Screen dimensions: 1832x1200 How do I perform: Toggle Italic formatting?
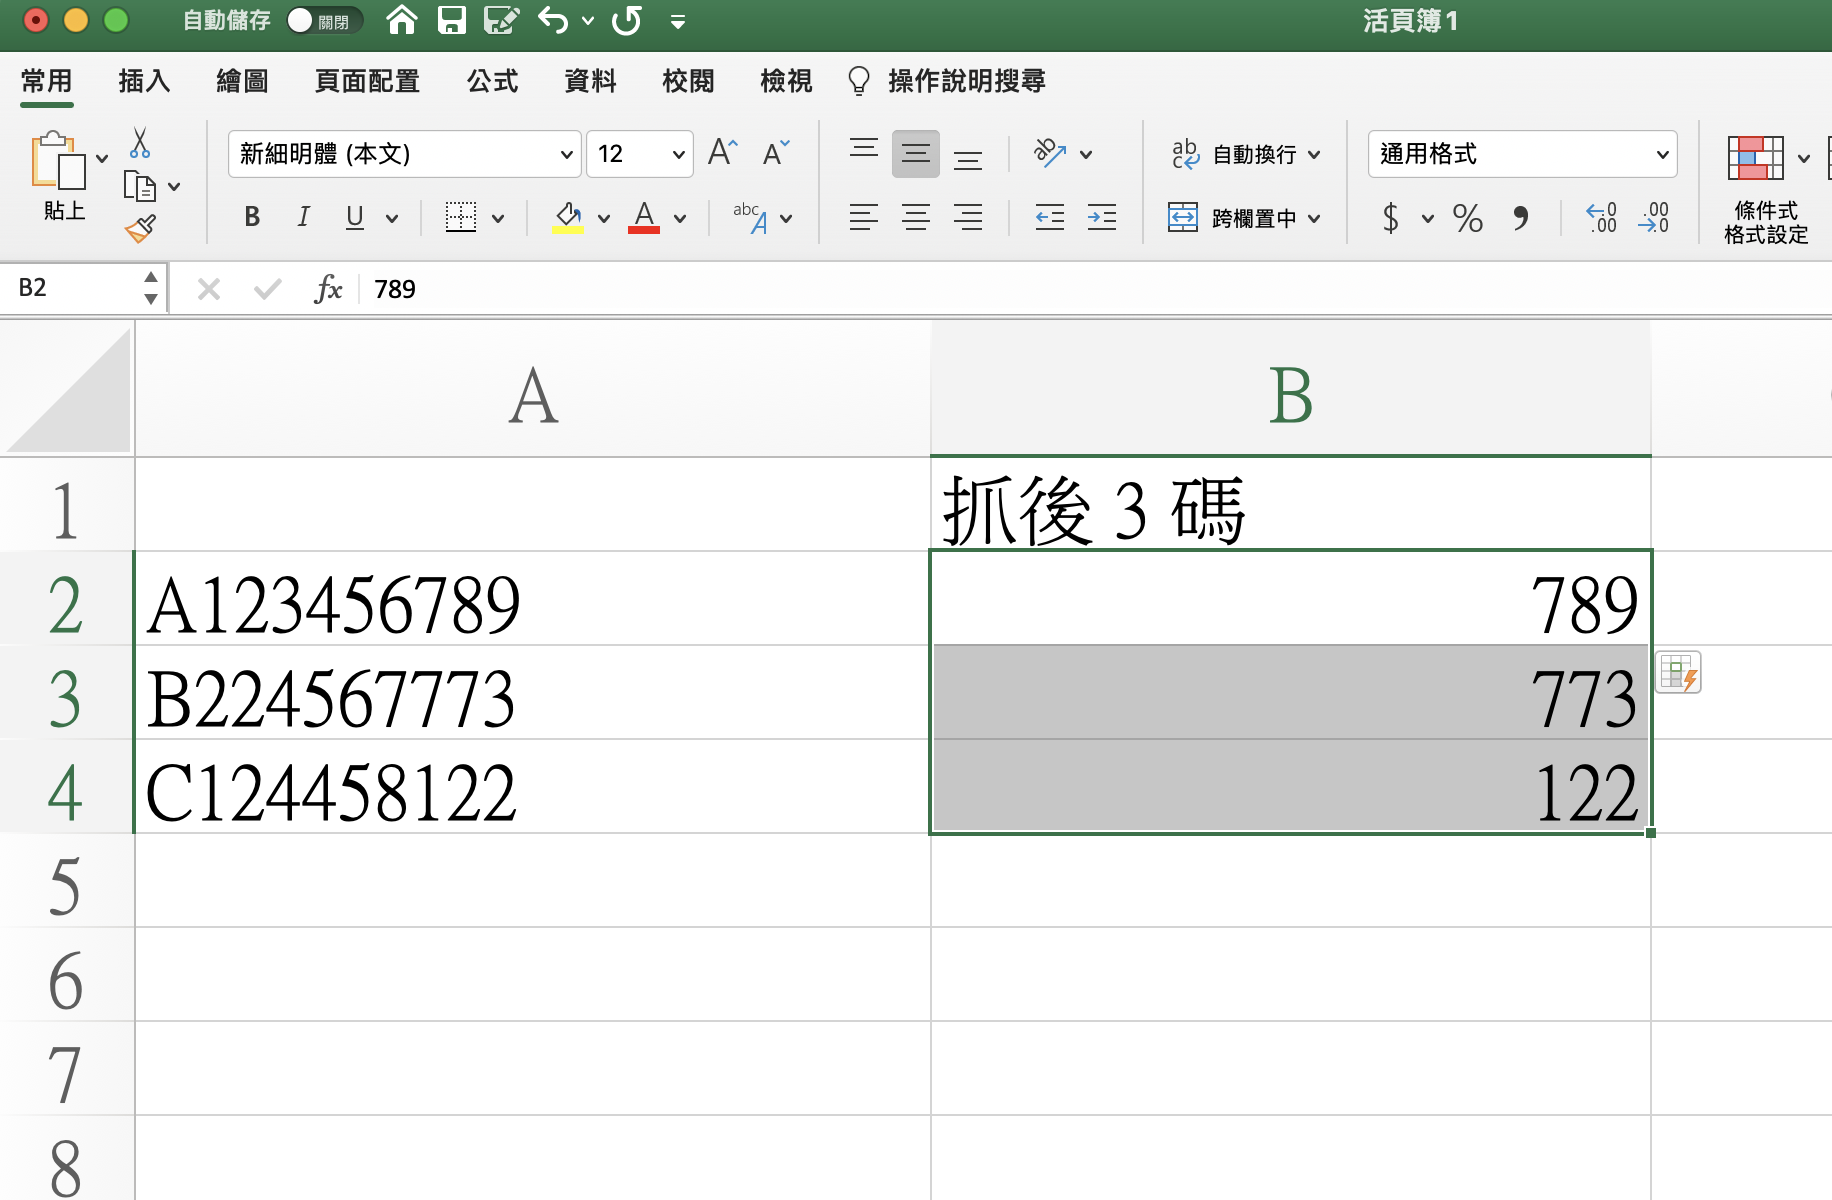[304, 217]
